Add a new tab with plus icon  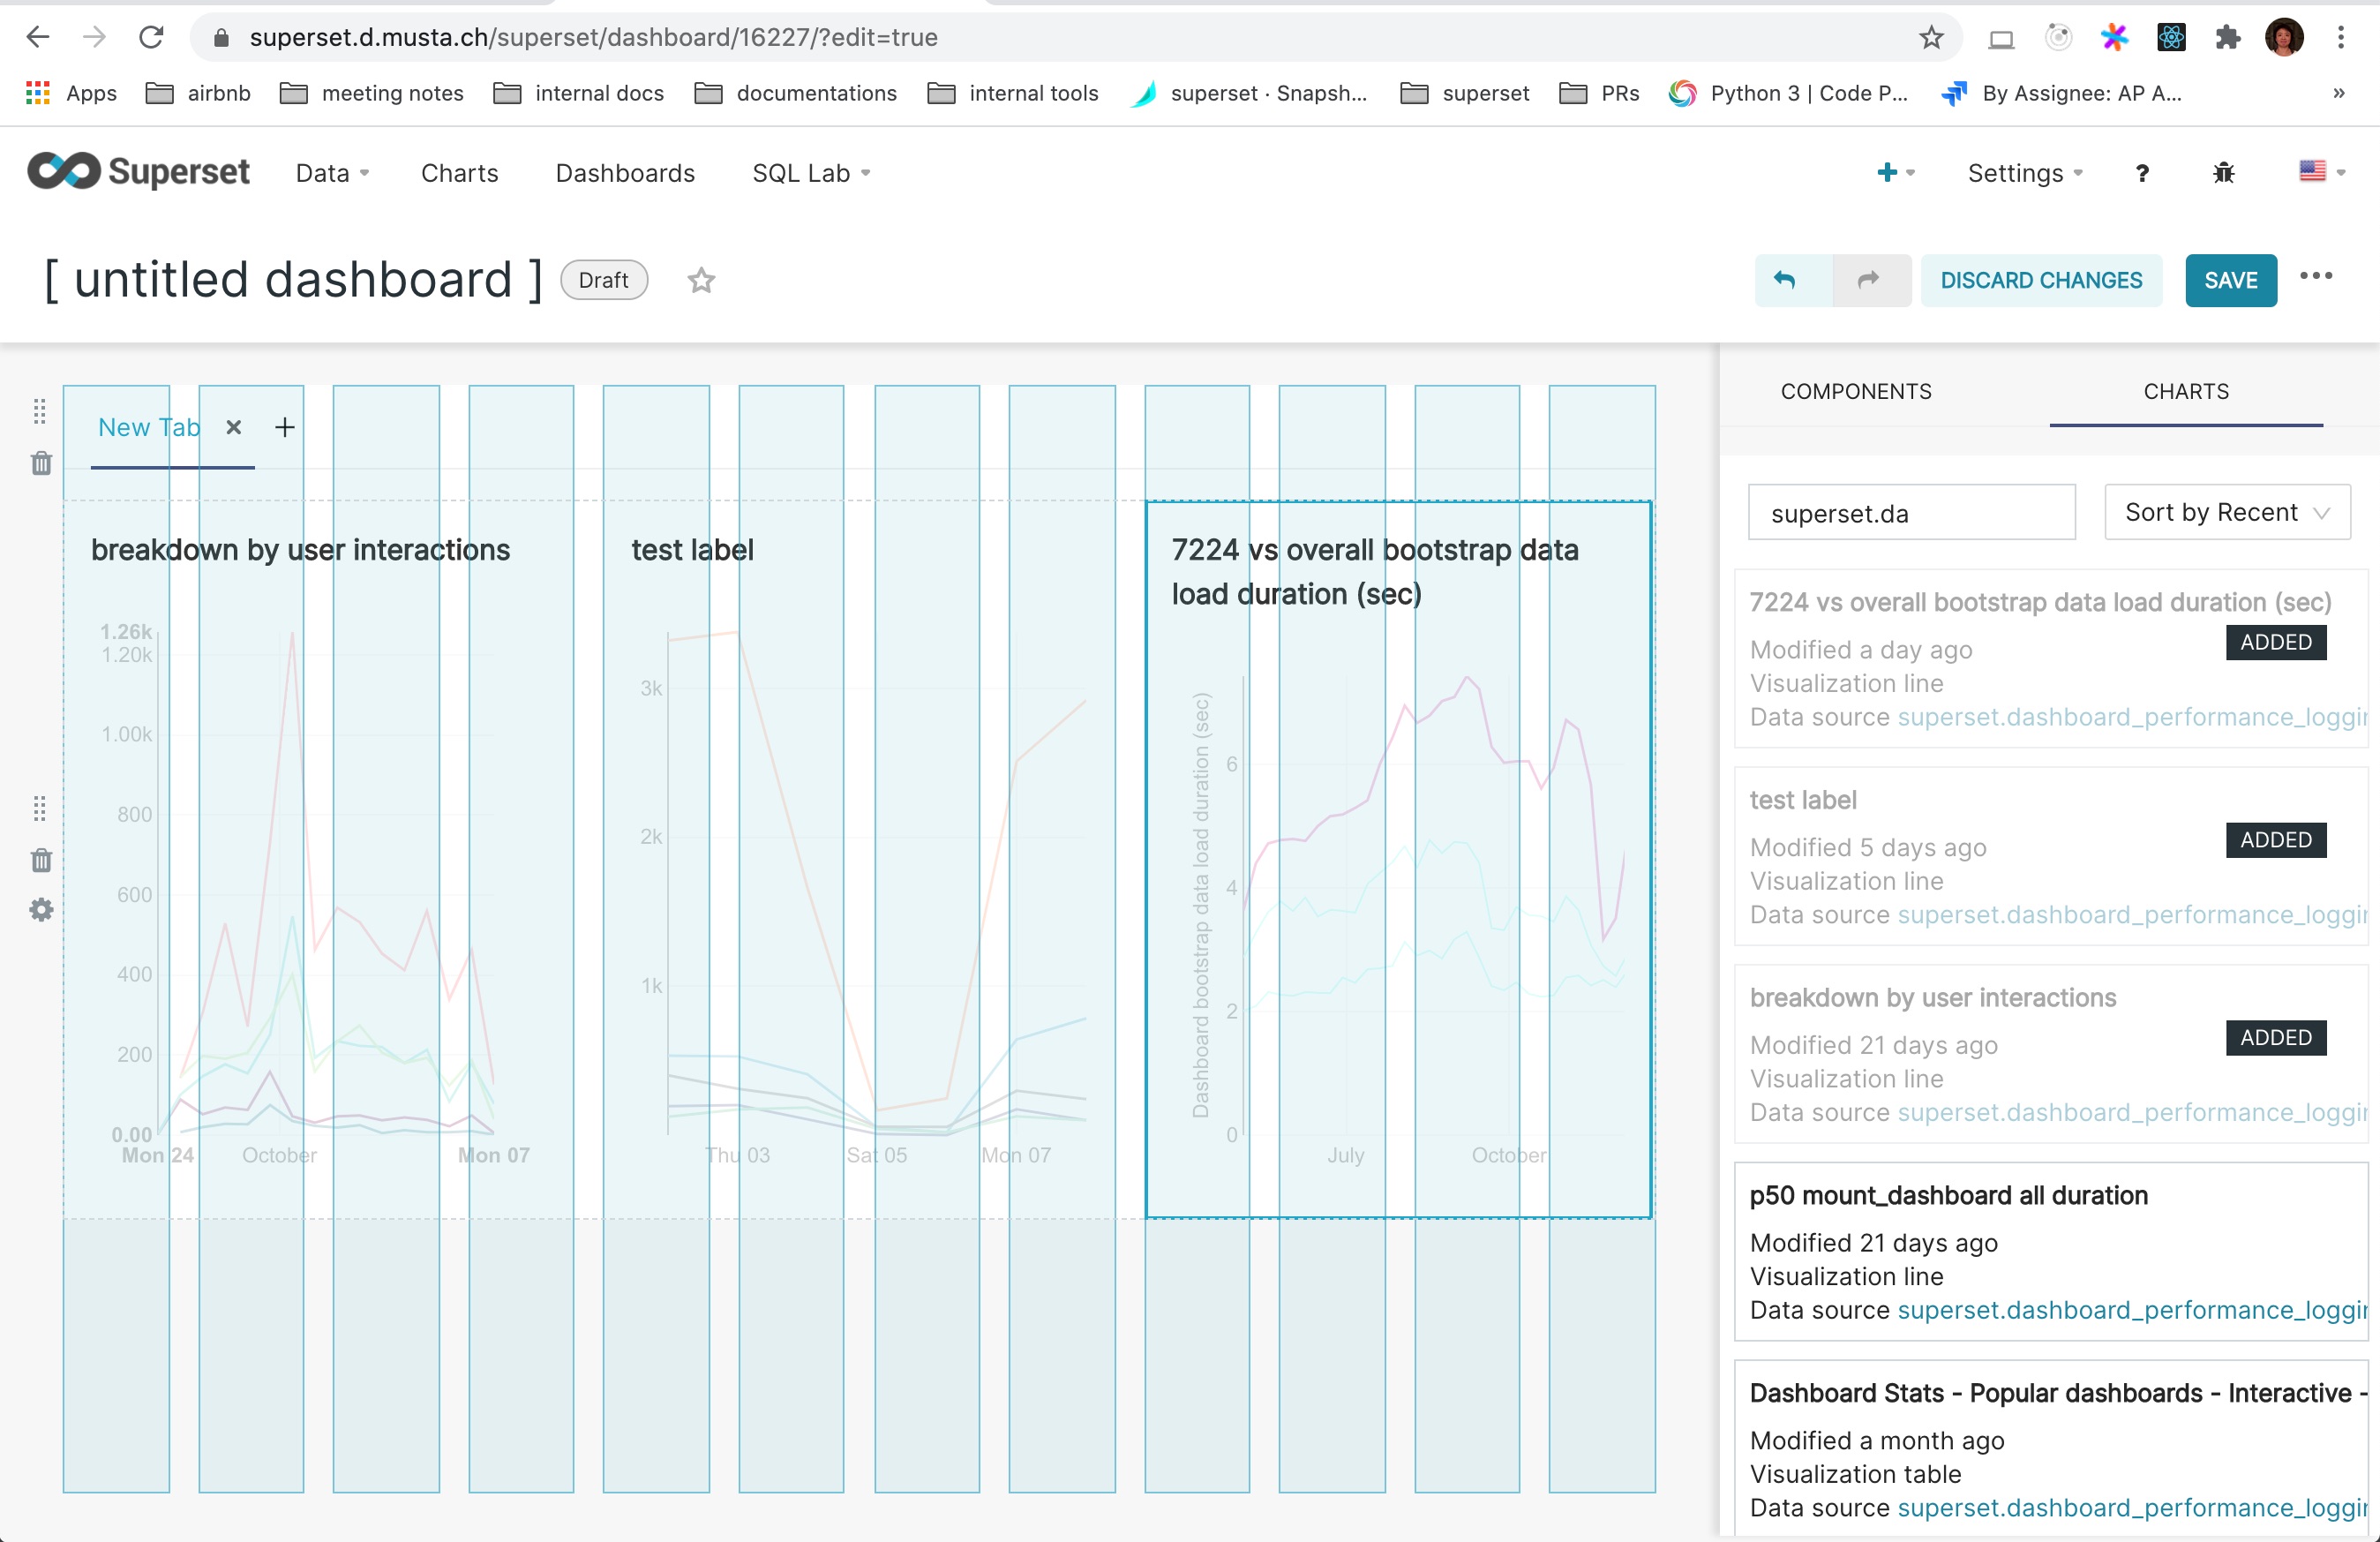[285, 428]
